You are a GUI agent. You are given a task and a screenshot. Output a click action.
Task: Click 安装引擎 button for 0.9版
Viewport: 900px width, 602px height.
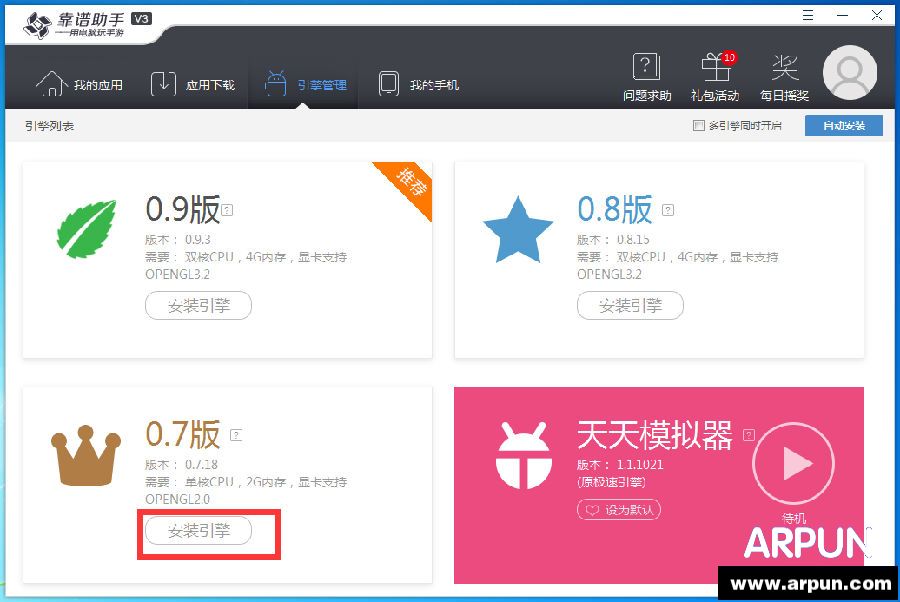[198, 305]
